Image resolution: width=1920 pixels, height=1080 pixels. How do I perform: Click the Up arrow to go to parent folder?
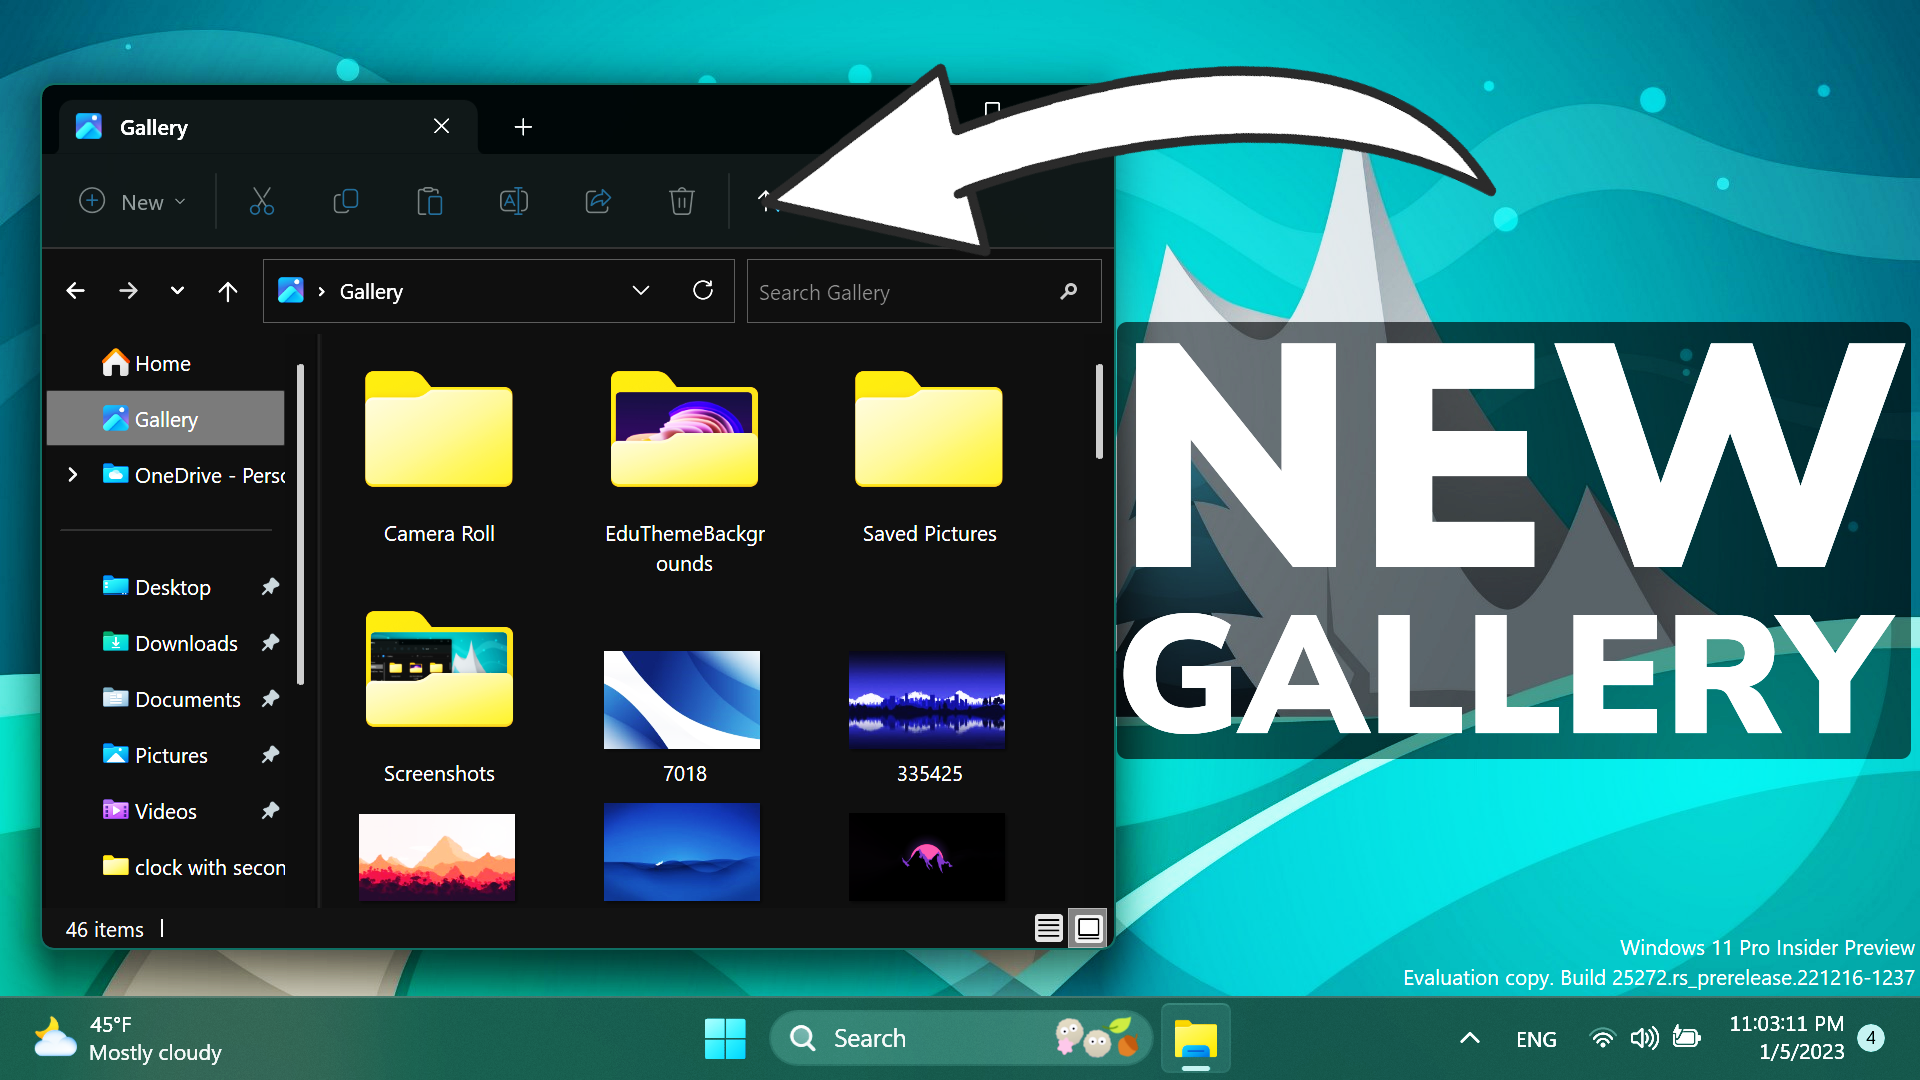[228, 290]
